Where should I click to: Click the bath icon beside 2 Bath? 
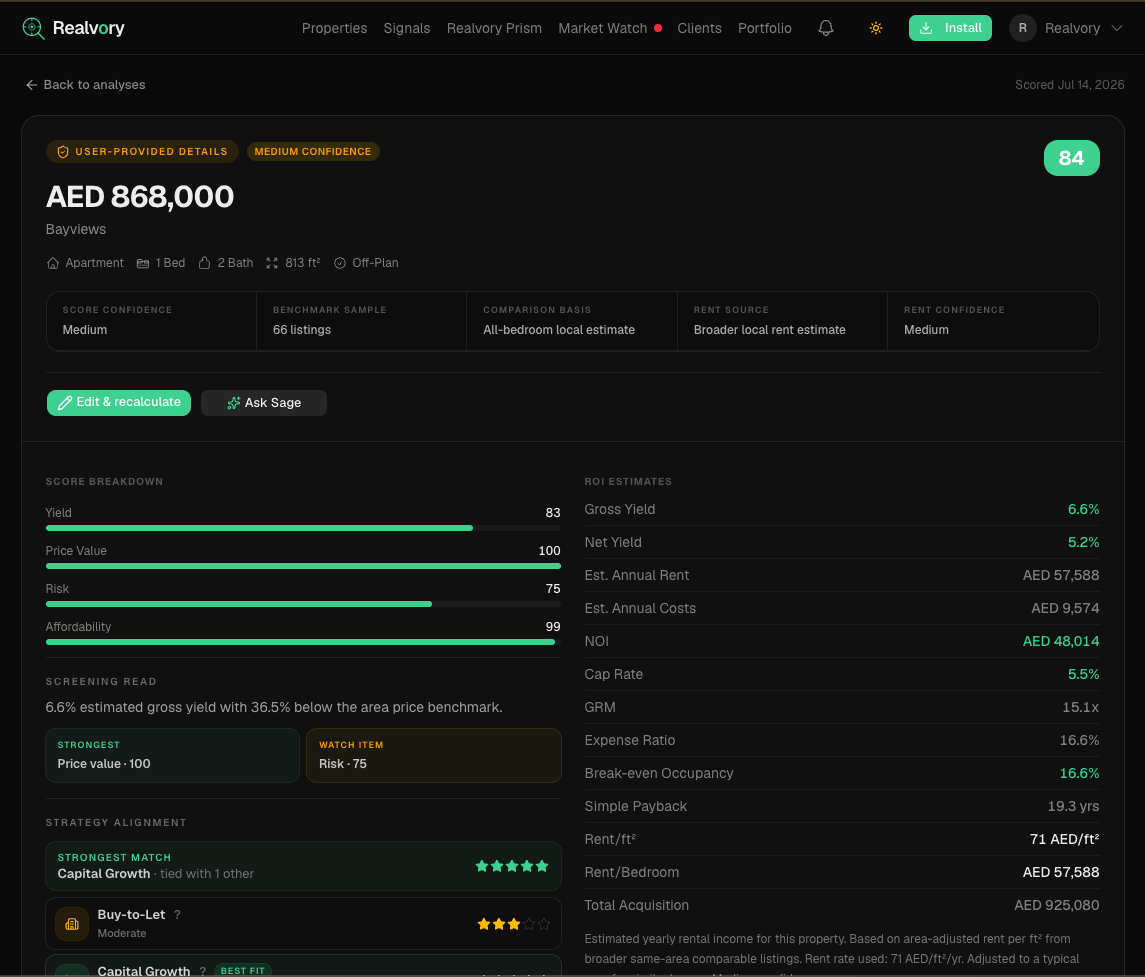tap(204, 263)
